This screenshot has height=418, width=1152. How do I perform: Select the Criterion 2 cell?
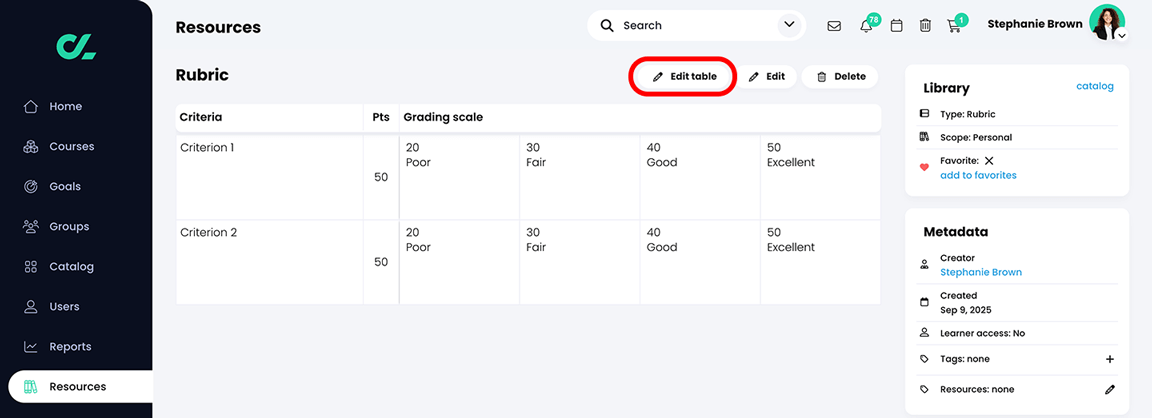coord(270,262)
